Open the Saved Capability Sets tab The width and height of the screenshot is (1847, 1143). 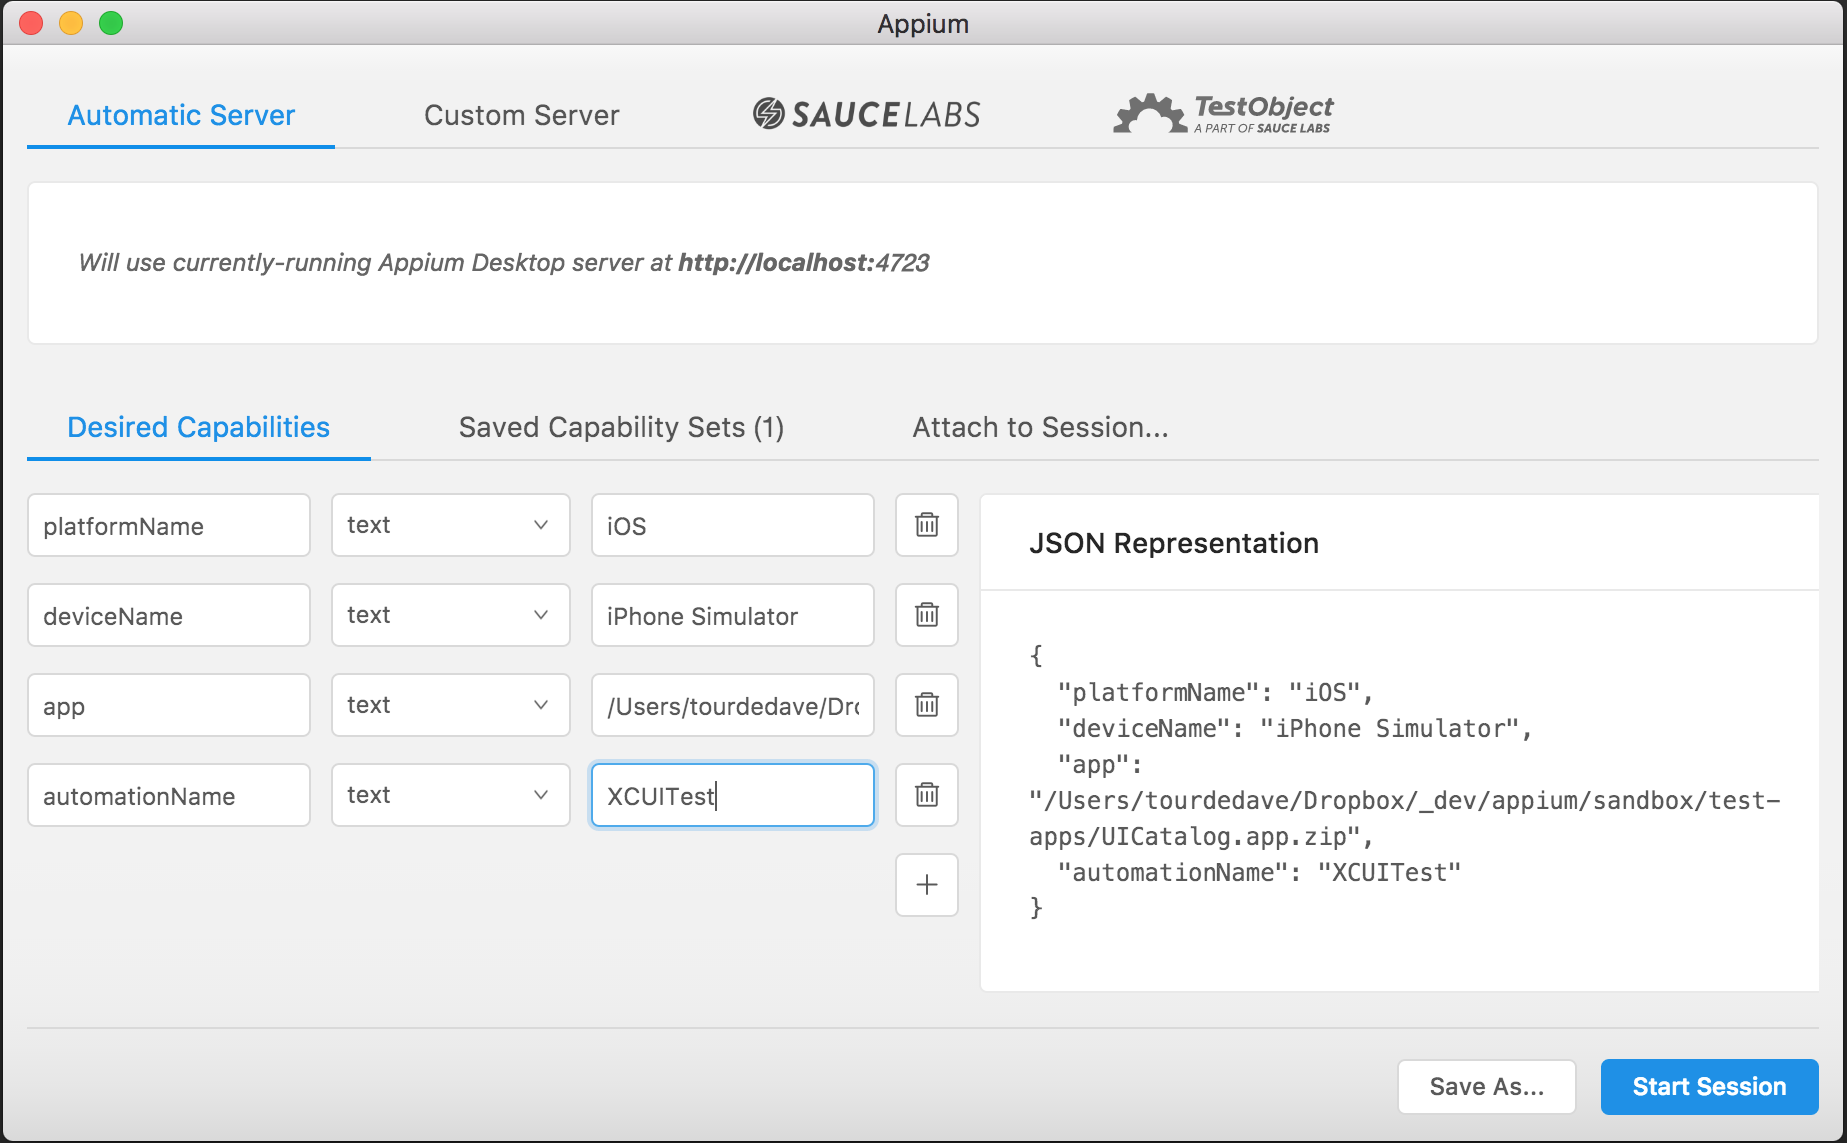click(621, 427)
